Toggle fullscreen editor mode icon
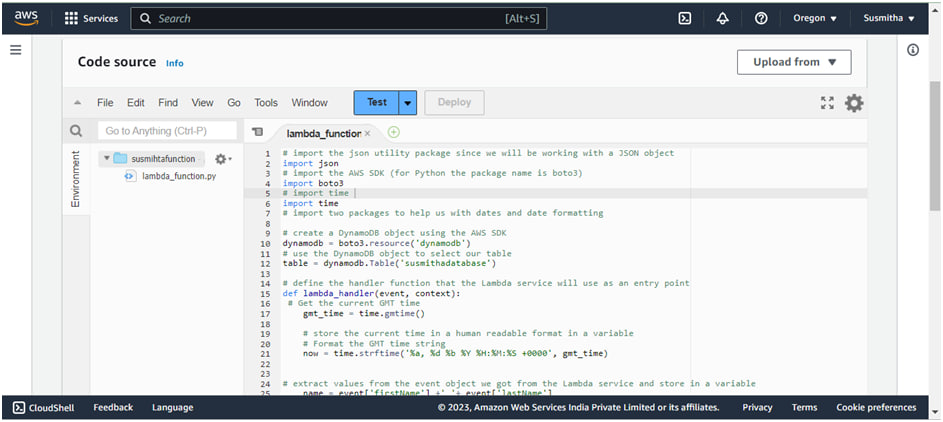943x422 pixels. [828, 103]
